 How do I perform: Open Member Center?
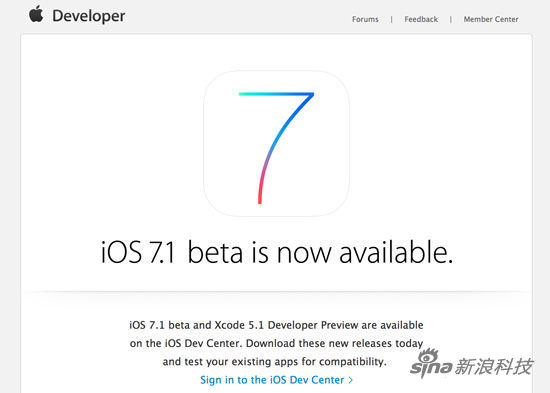(491, 19)
